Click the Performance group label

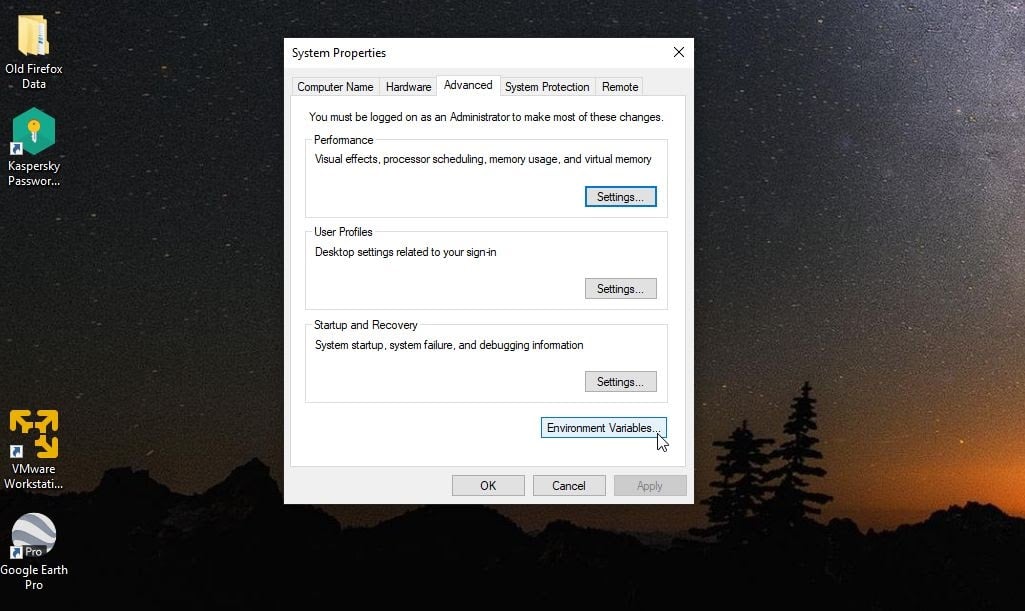343,140
